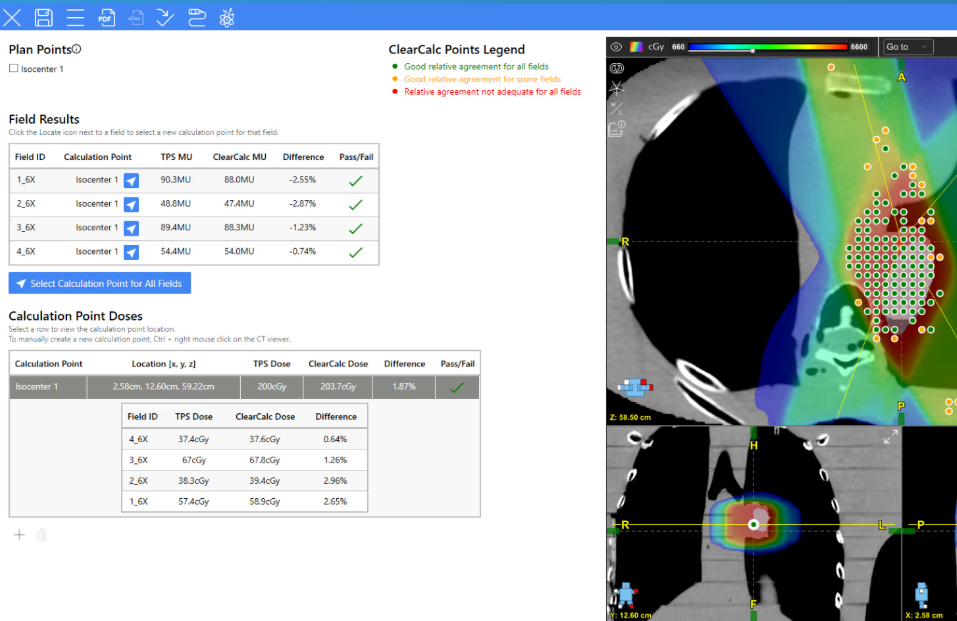The height and width of the screenshot is (621, 957).
Task: Click the checkmark approve icon in toolbar
Action: (165, 18)
